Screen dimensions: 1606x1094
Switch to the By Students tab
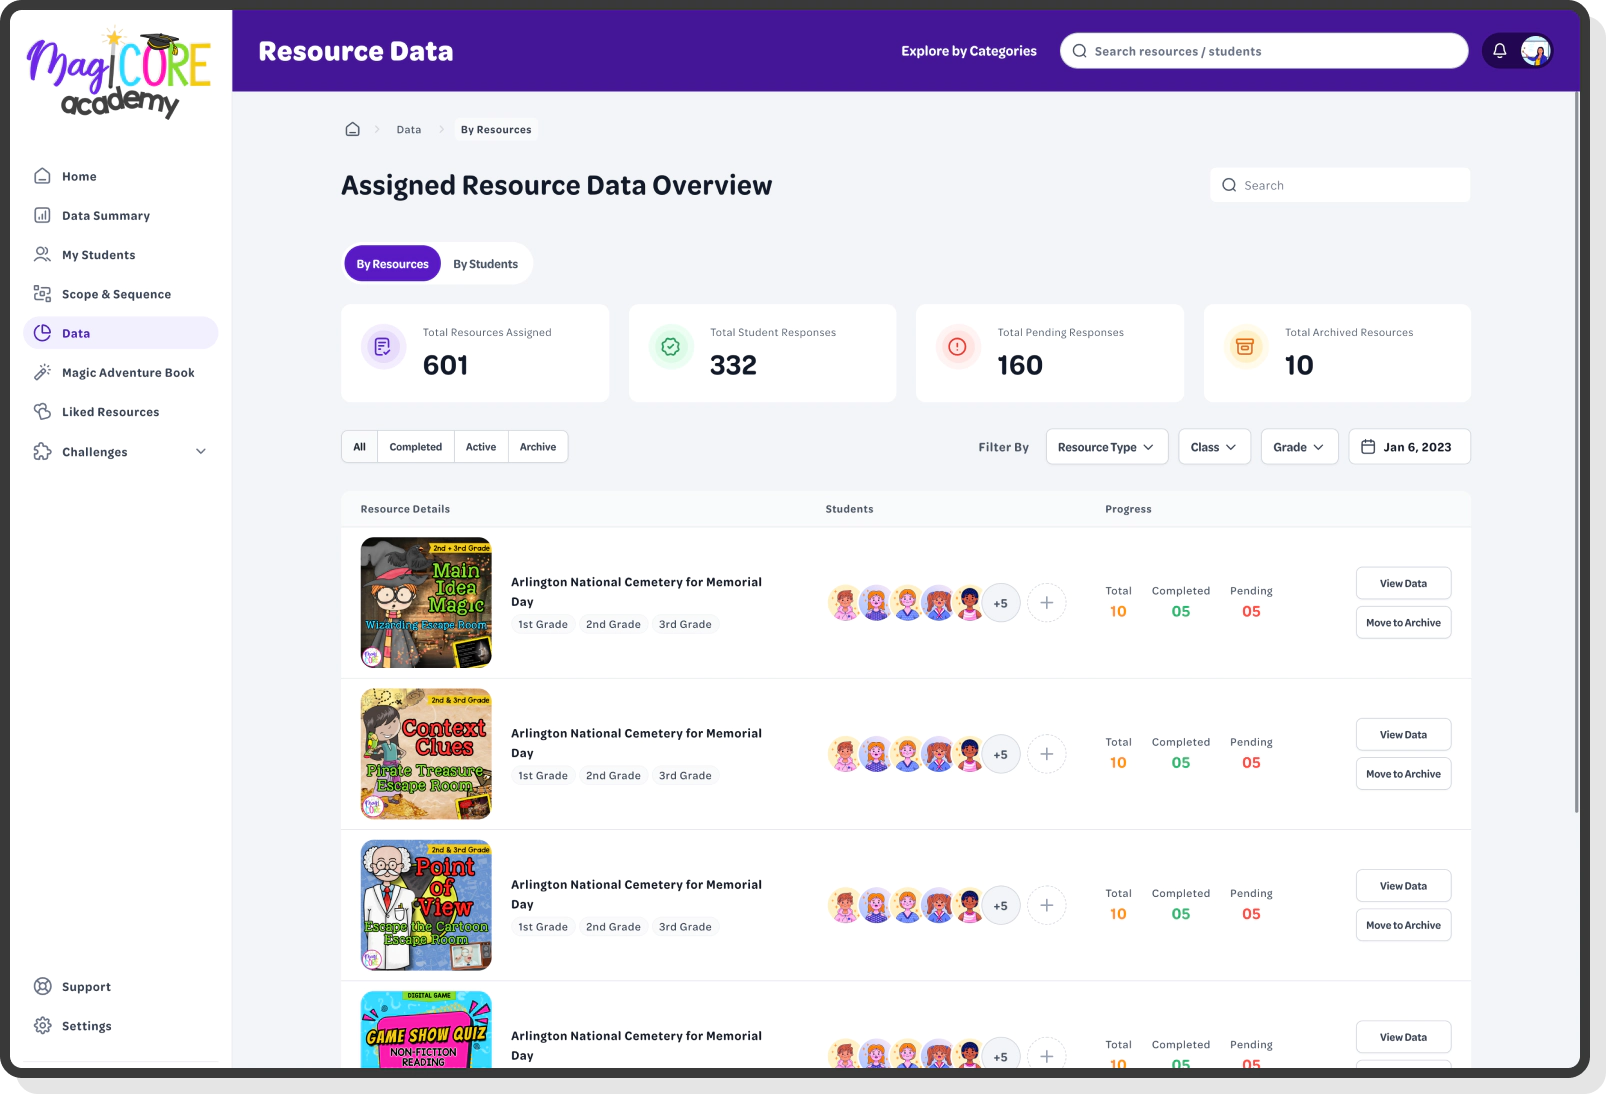(485, 263)
